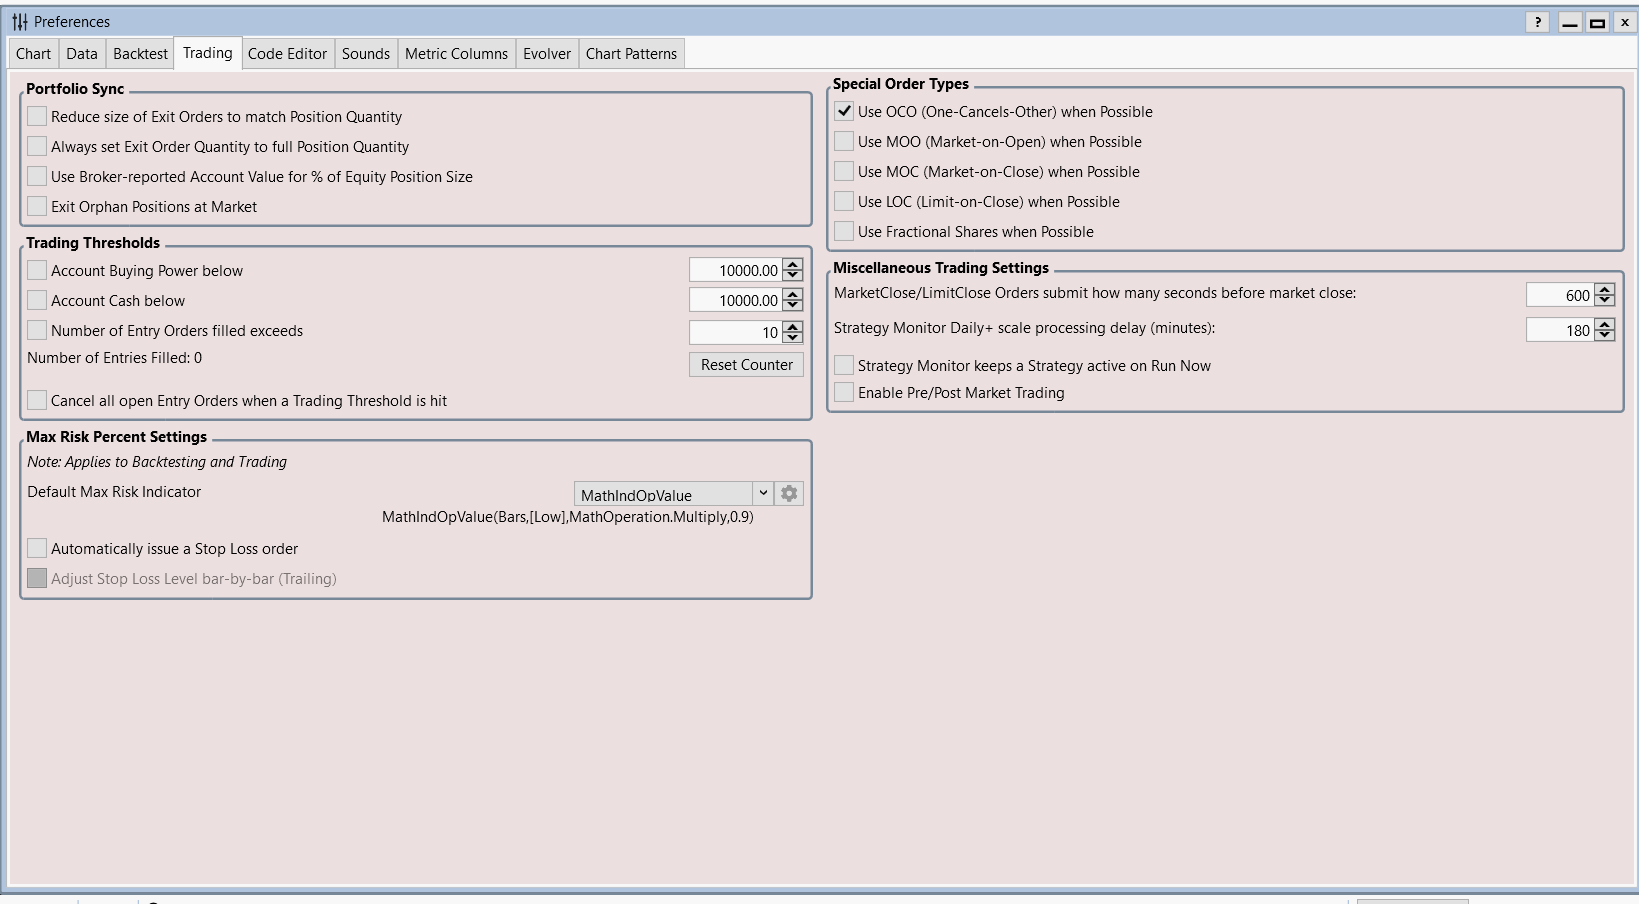
Task: Maximize the Preferences window
Action: click(x=1597, y=22)
